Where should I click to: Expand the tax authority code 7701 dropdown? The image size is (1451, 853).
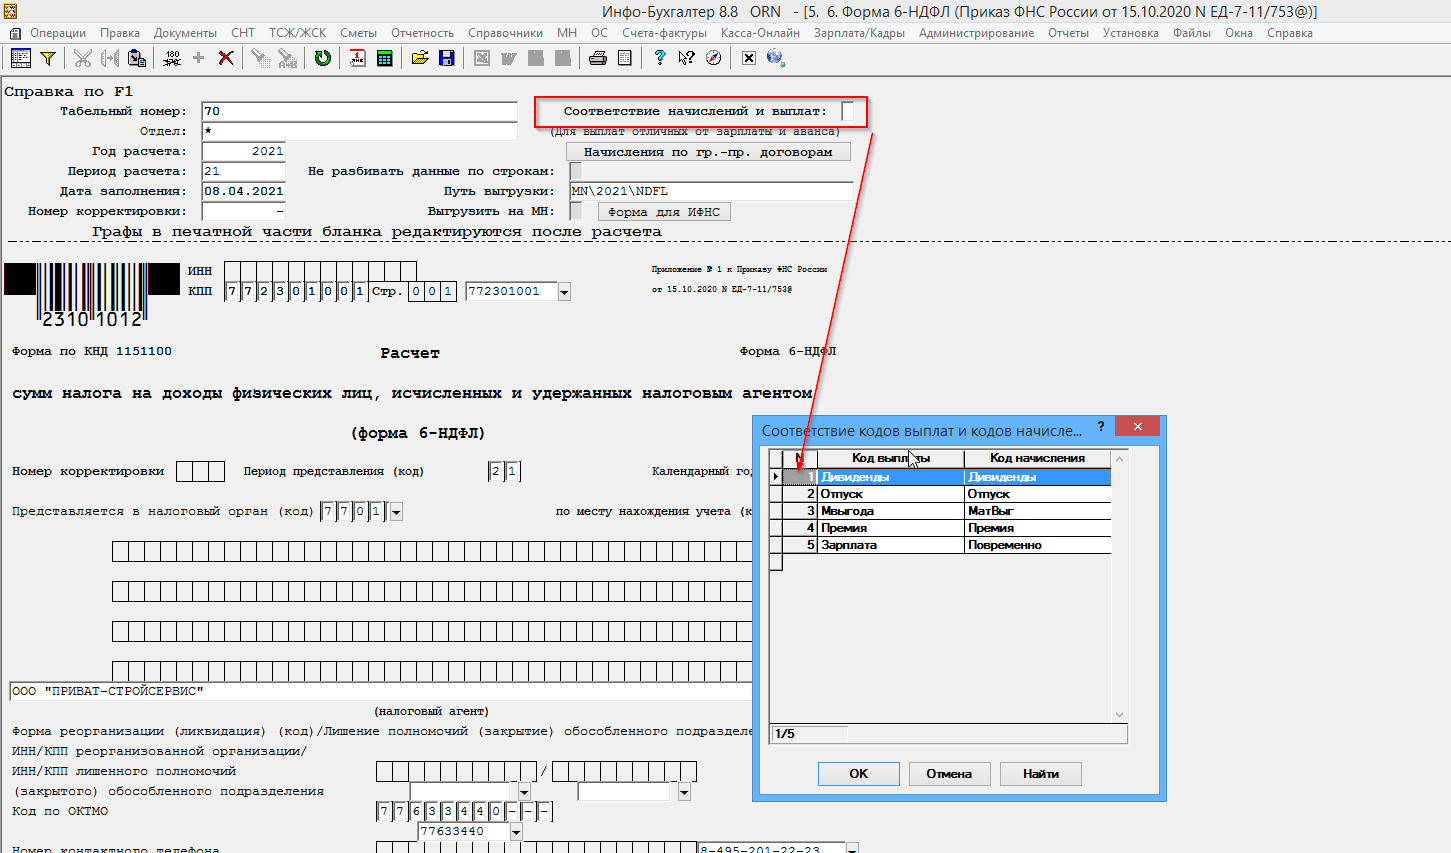coord(396,512)
